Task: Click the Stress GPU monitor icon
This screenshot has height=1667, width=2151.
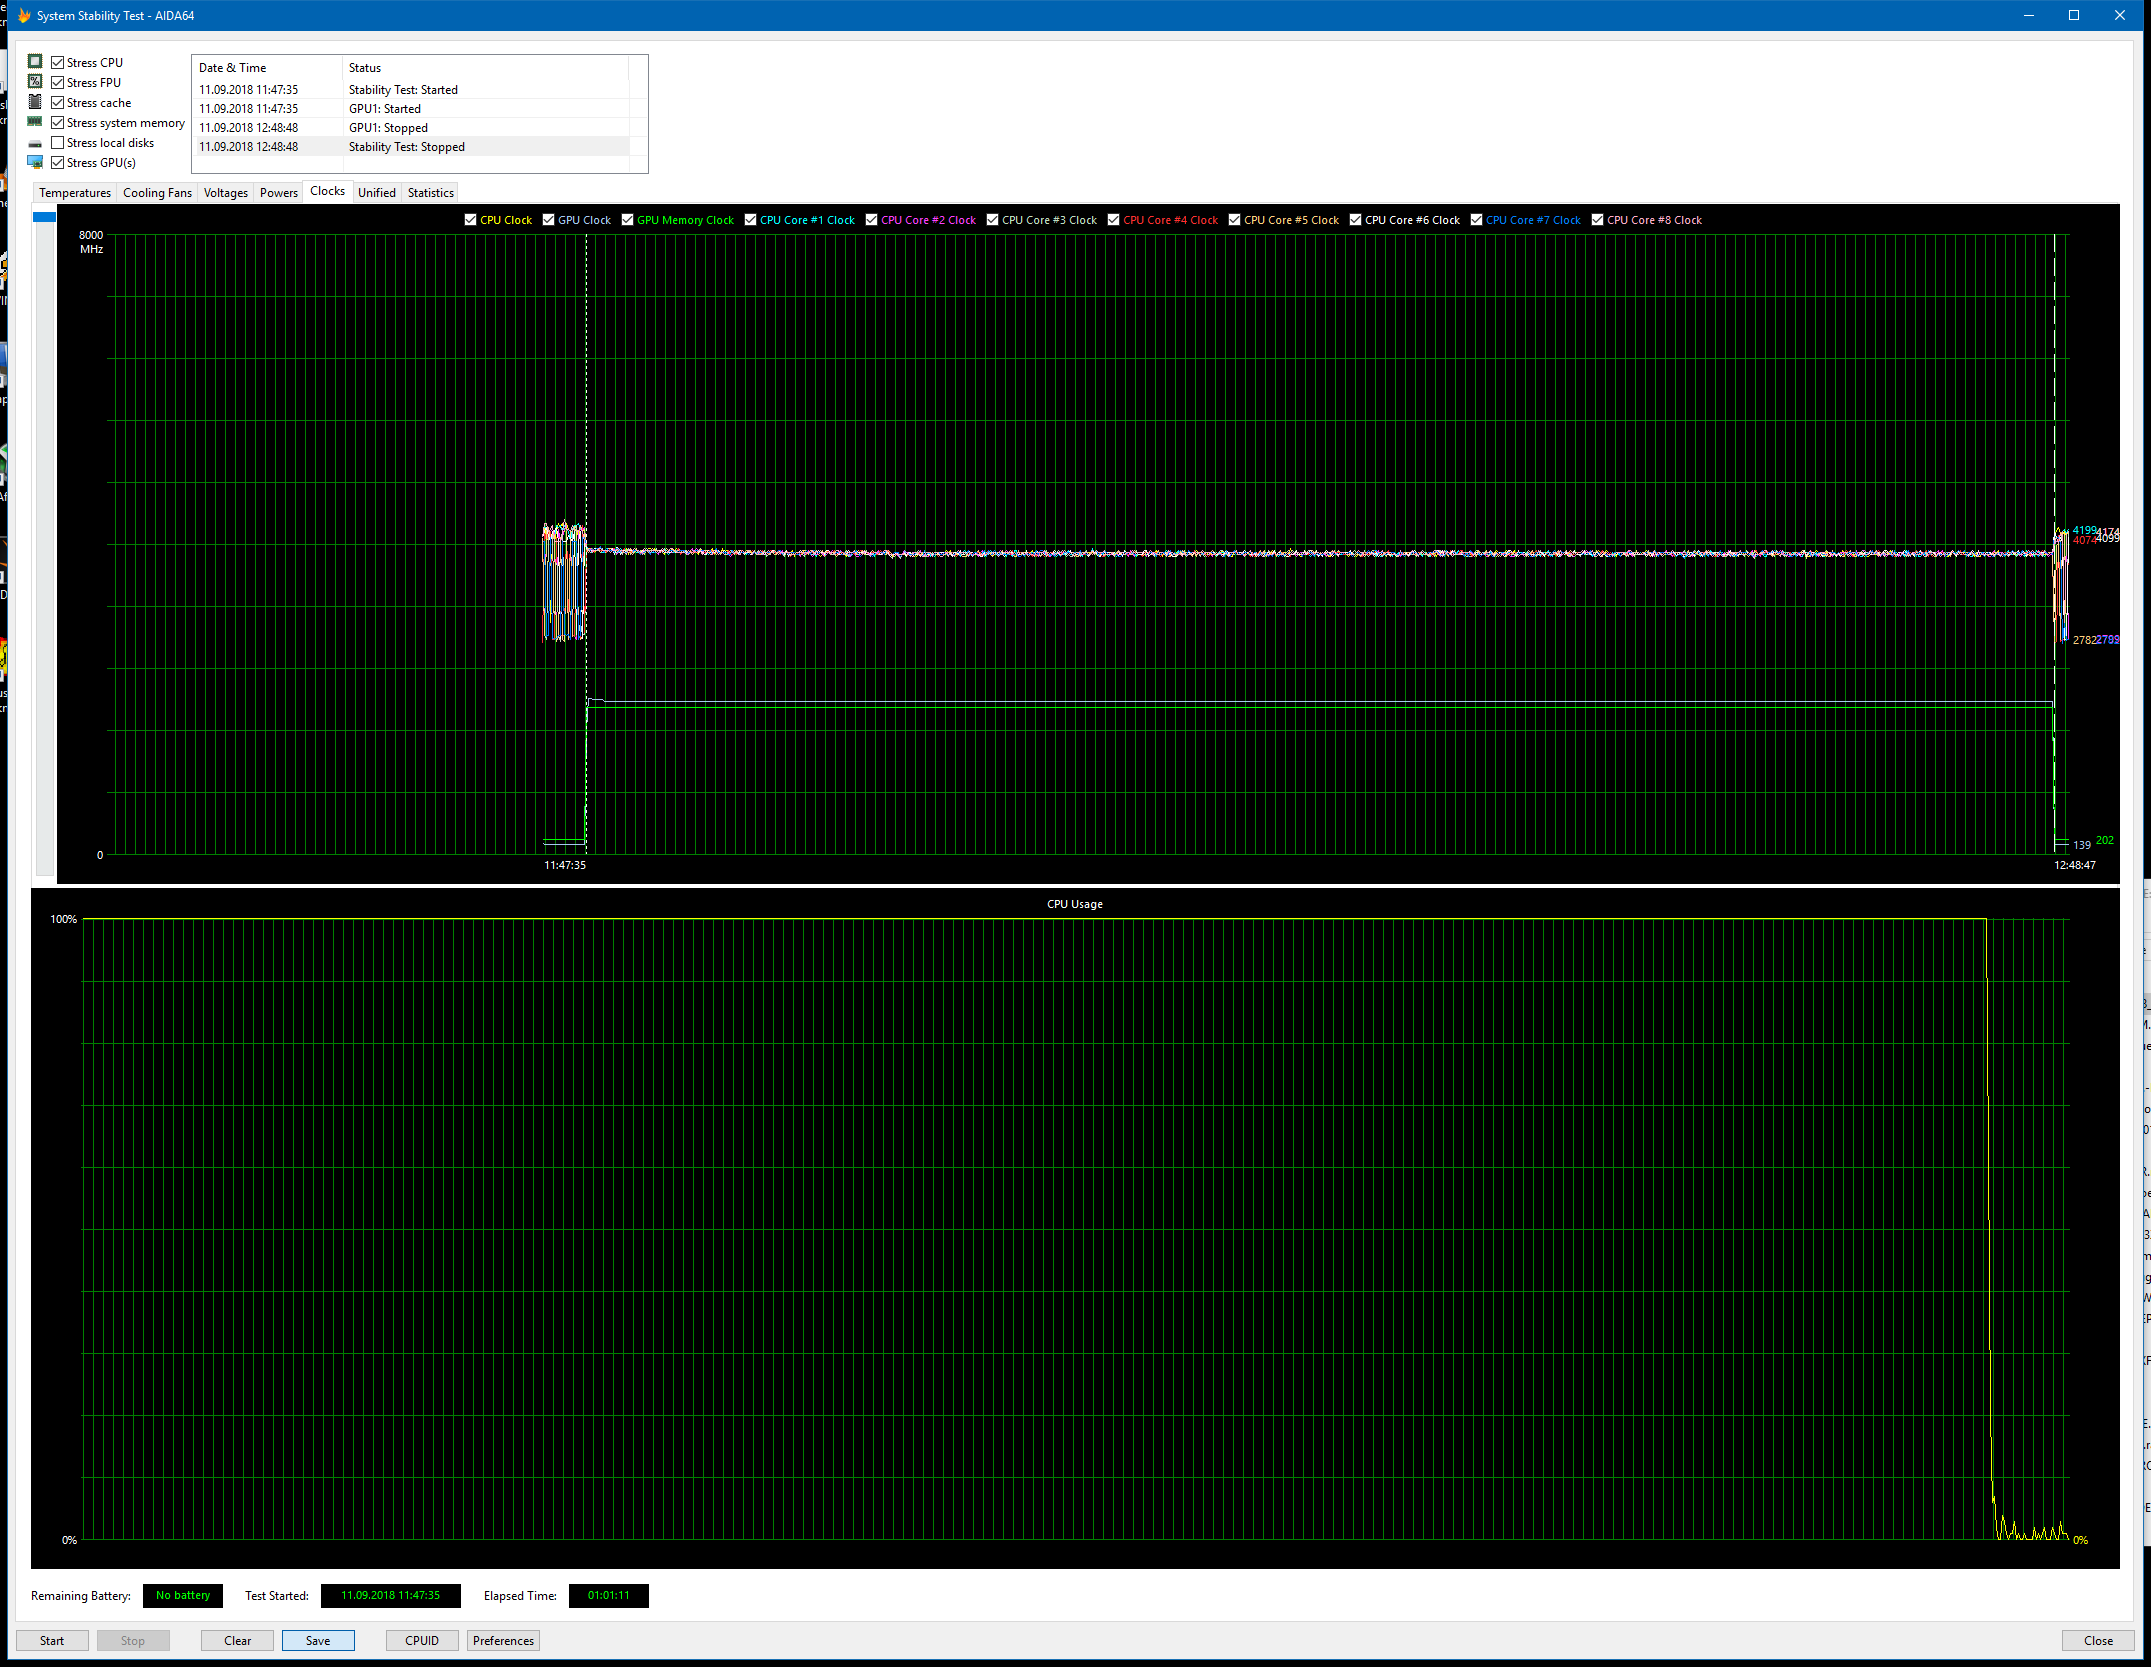Action: pyautogui.click(x=35, y=162)
